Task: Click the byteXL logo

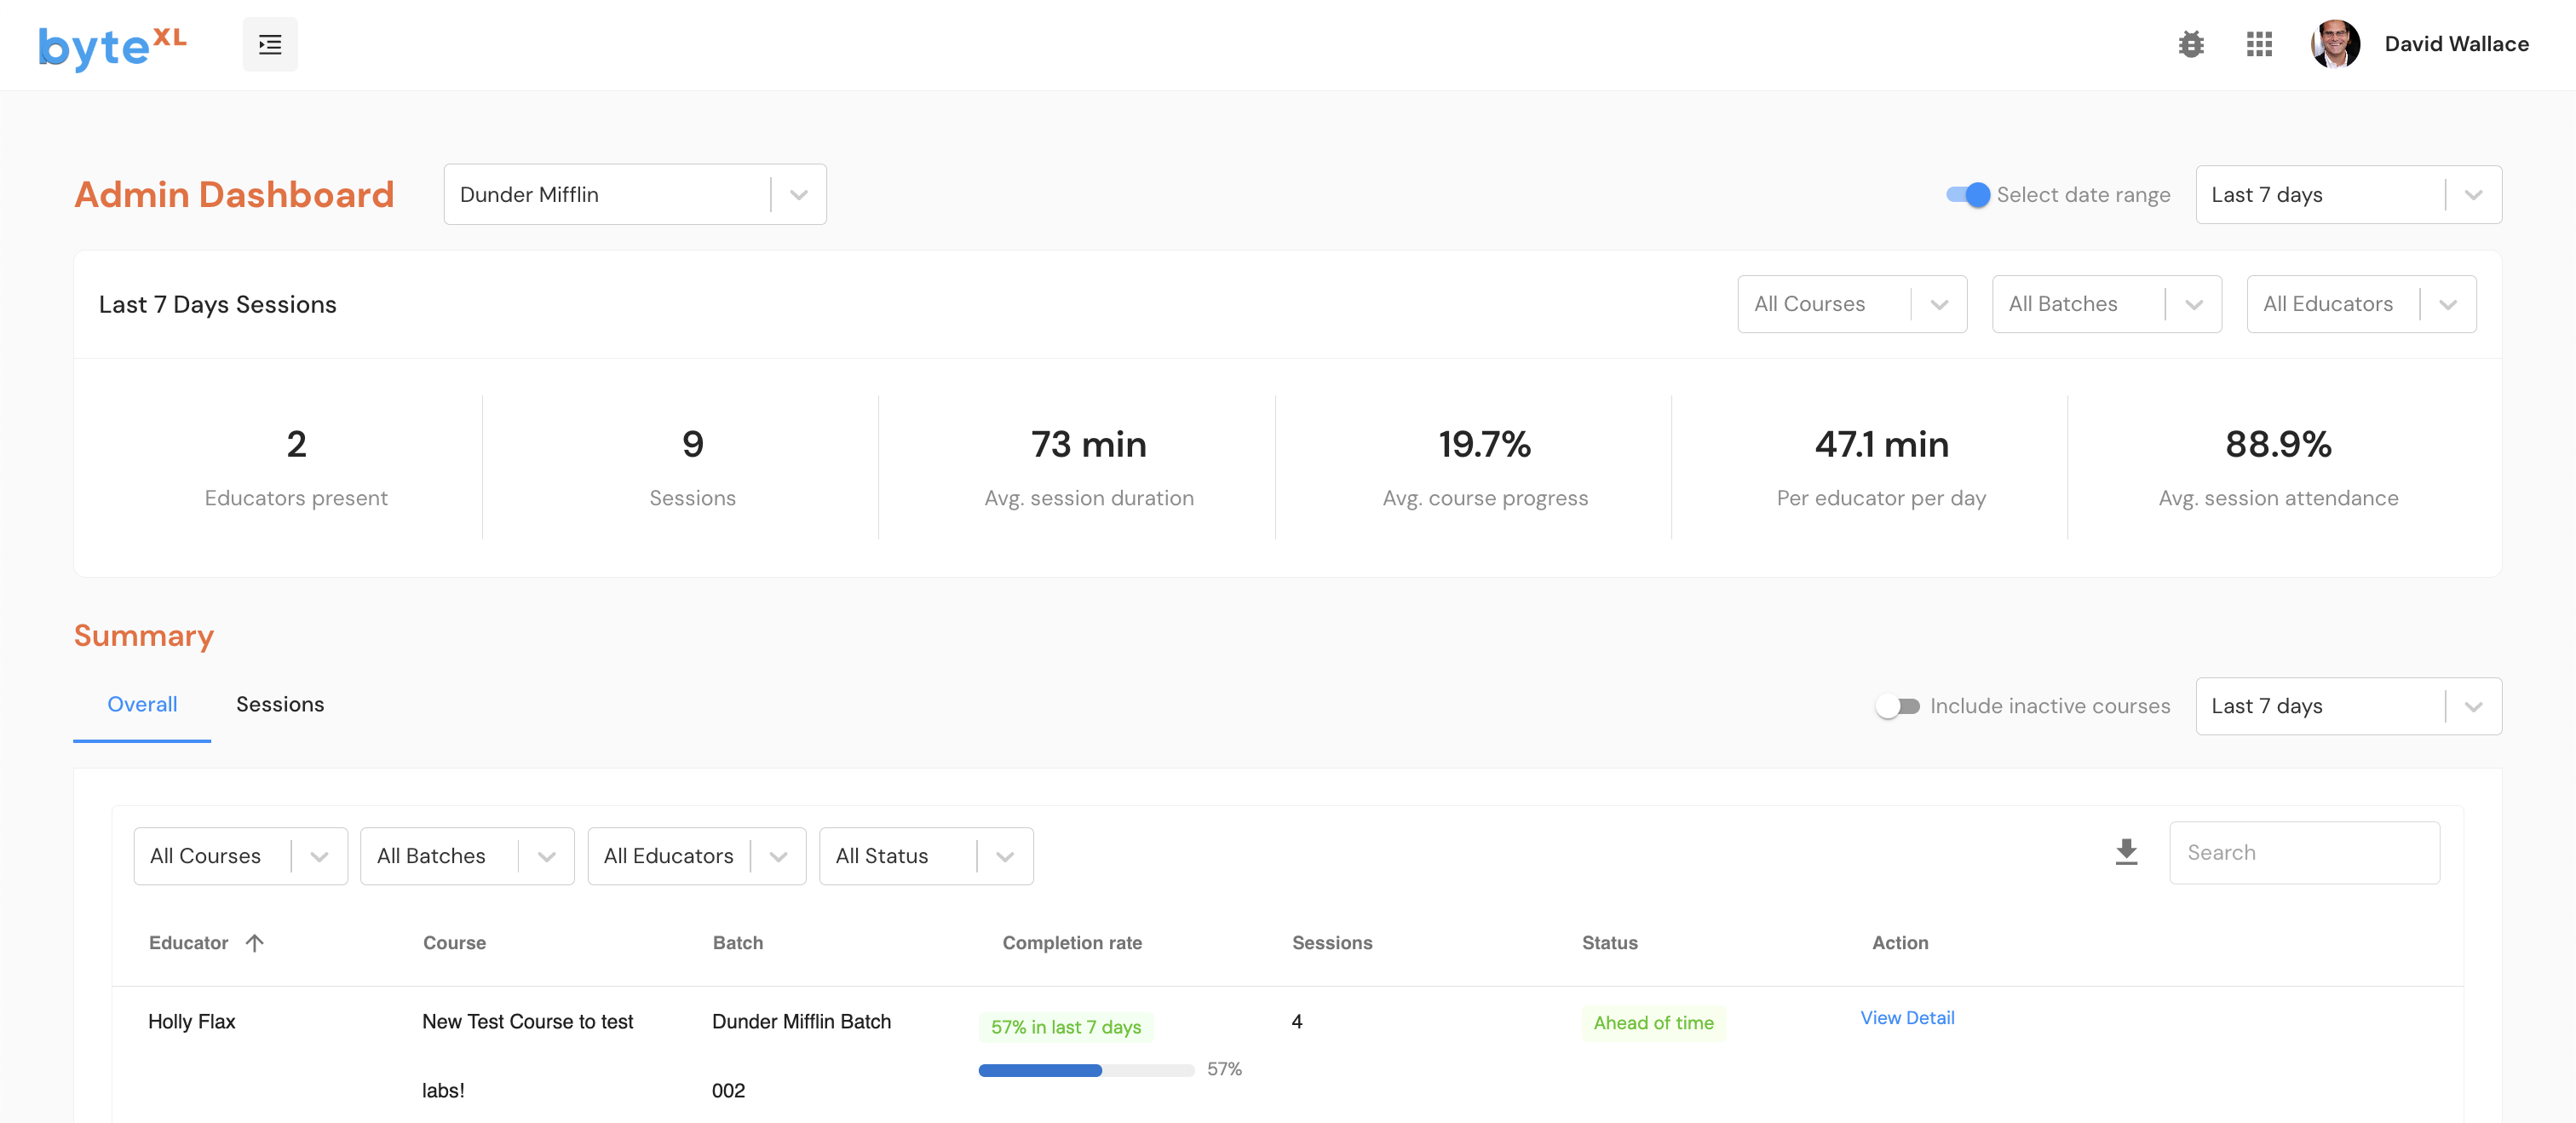Action: [112, 45]
